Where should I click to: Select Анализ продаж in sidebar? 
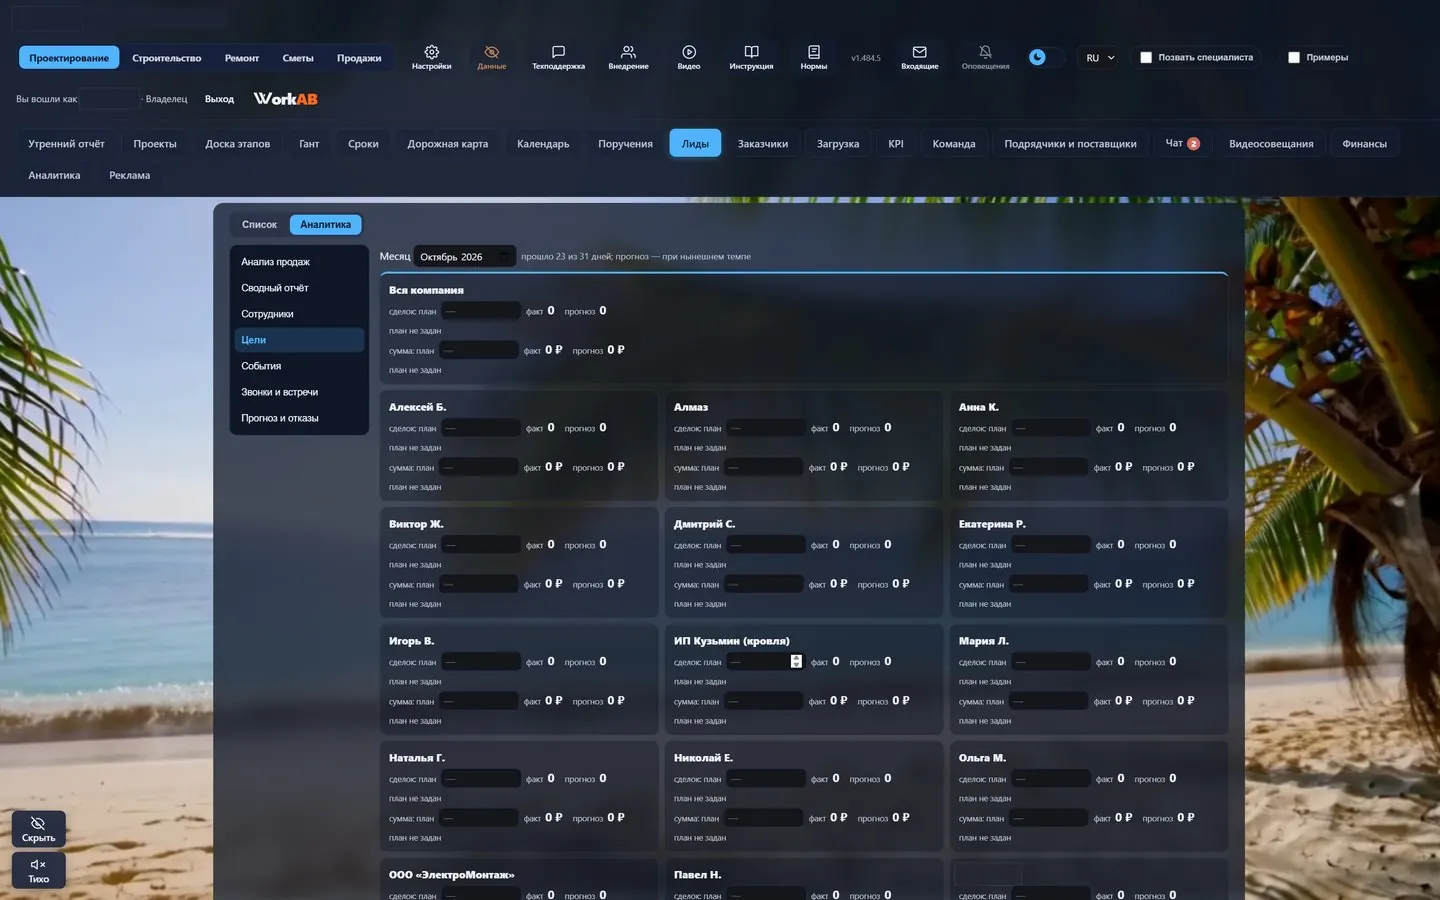tap(299, 262)
